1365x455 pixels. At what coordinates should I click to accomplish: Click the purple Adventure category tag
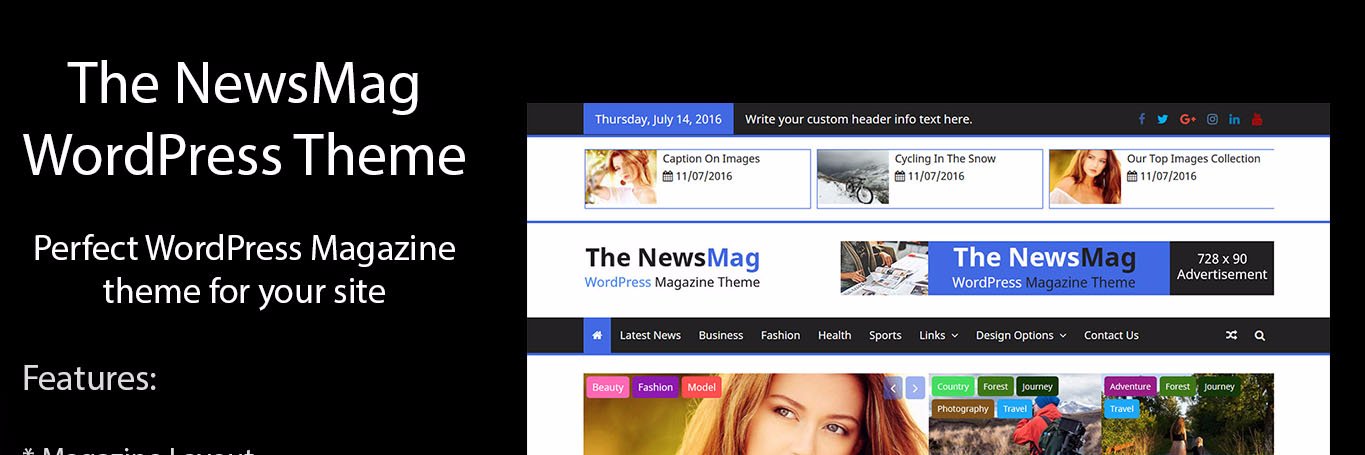click(x=1130, y=386)
